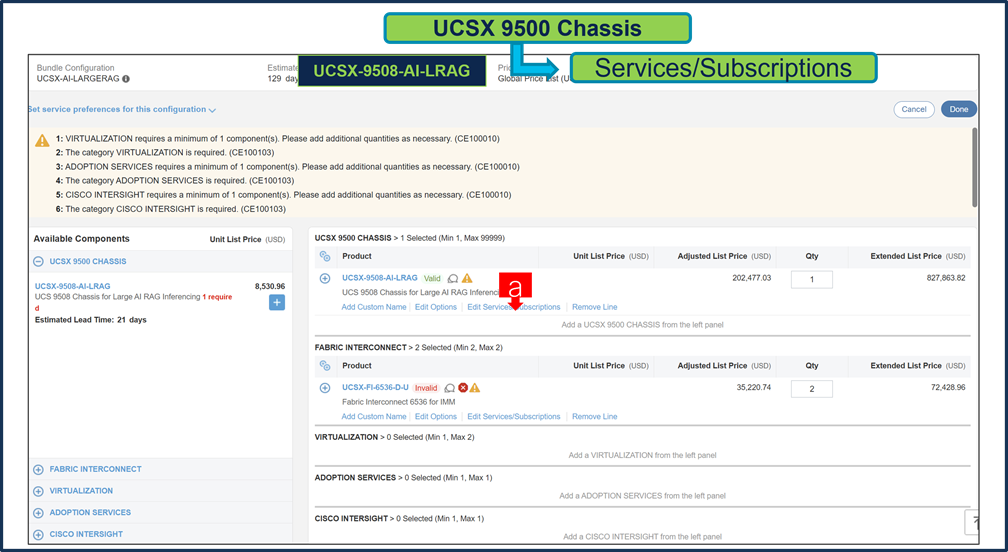Click Edit Services/Subscriptions for the chassis
1008x552 pixels.
click(514, 307)
